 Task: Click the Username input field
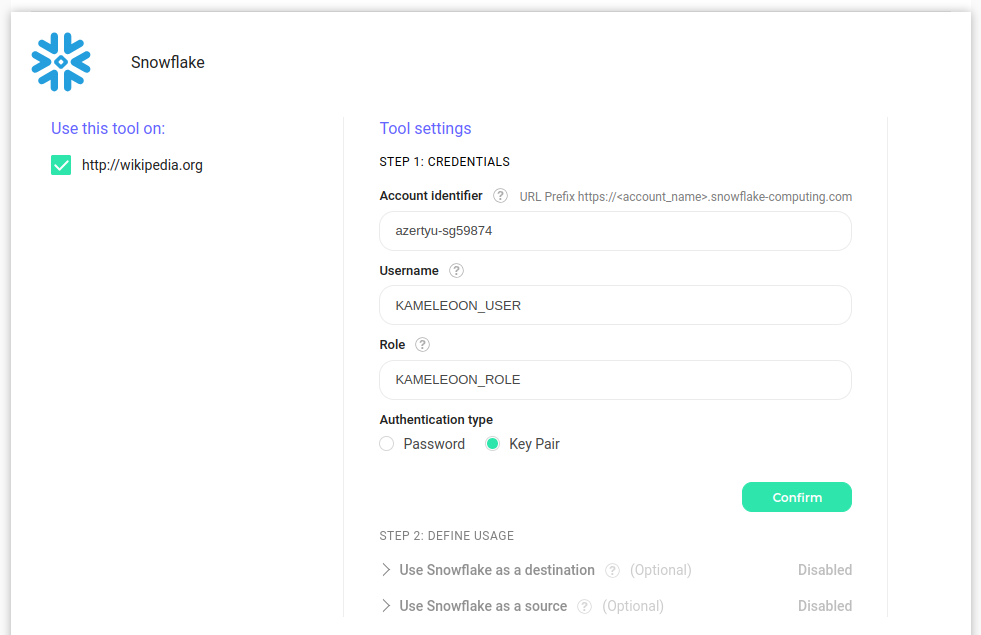pos(615,305)
